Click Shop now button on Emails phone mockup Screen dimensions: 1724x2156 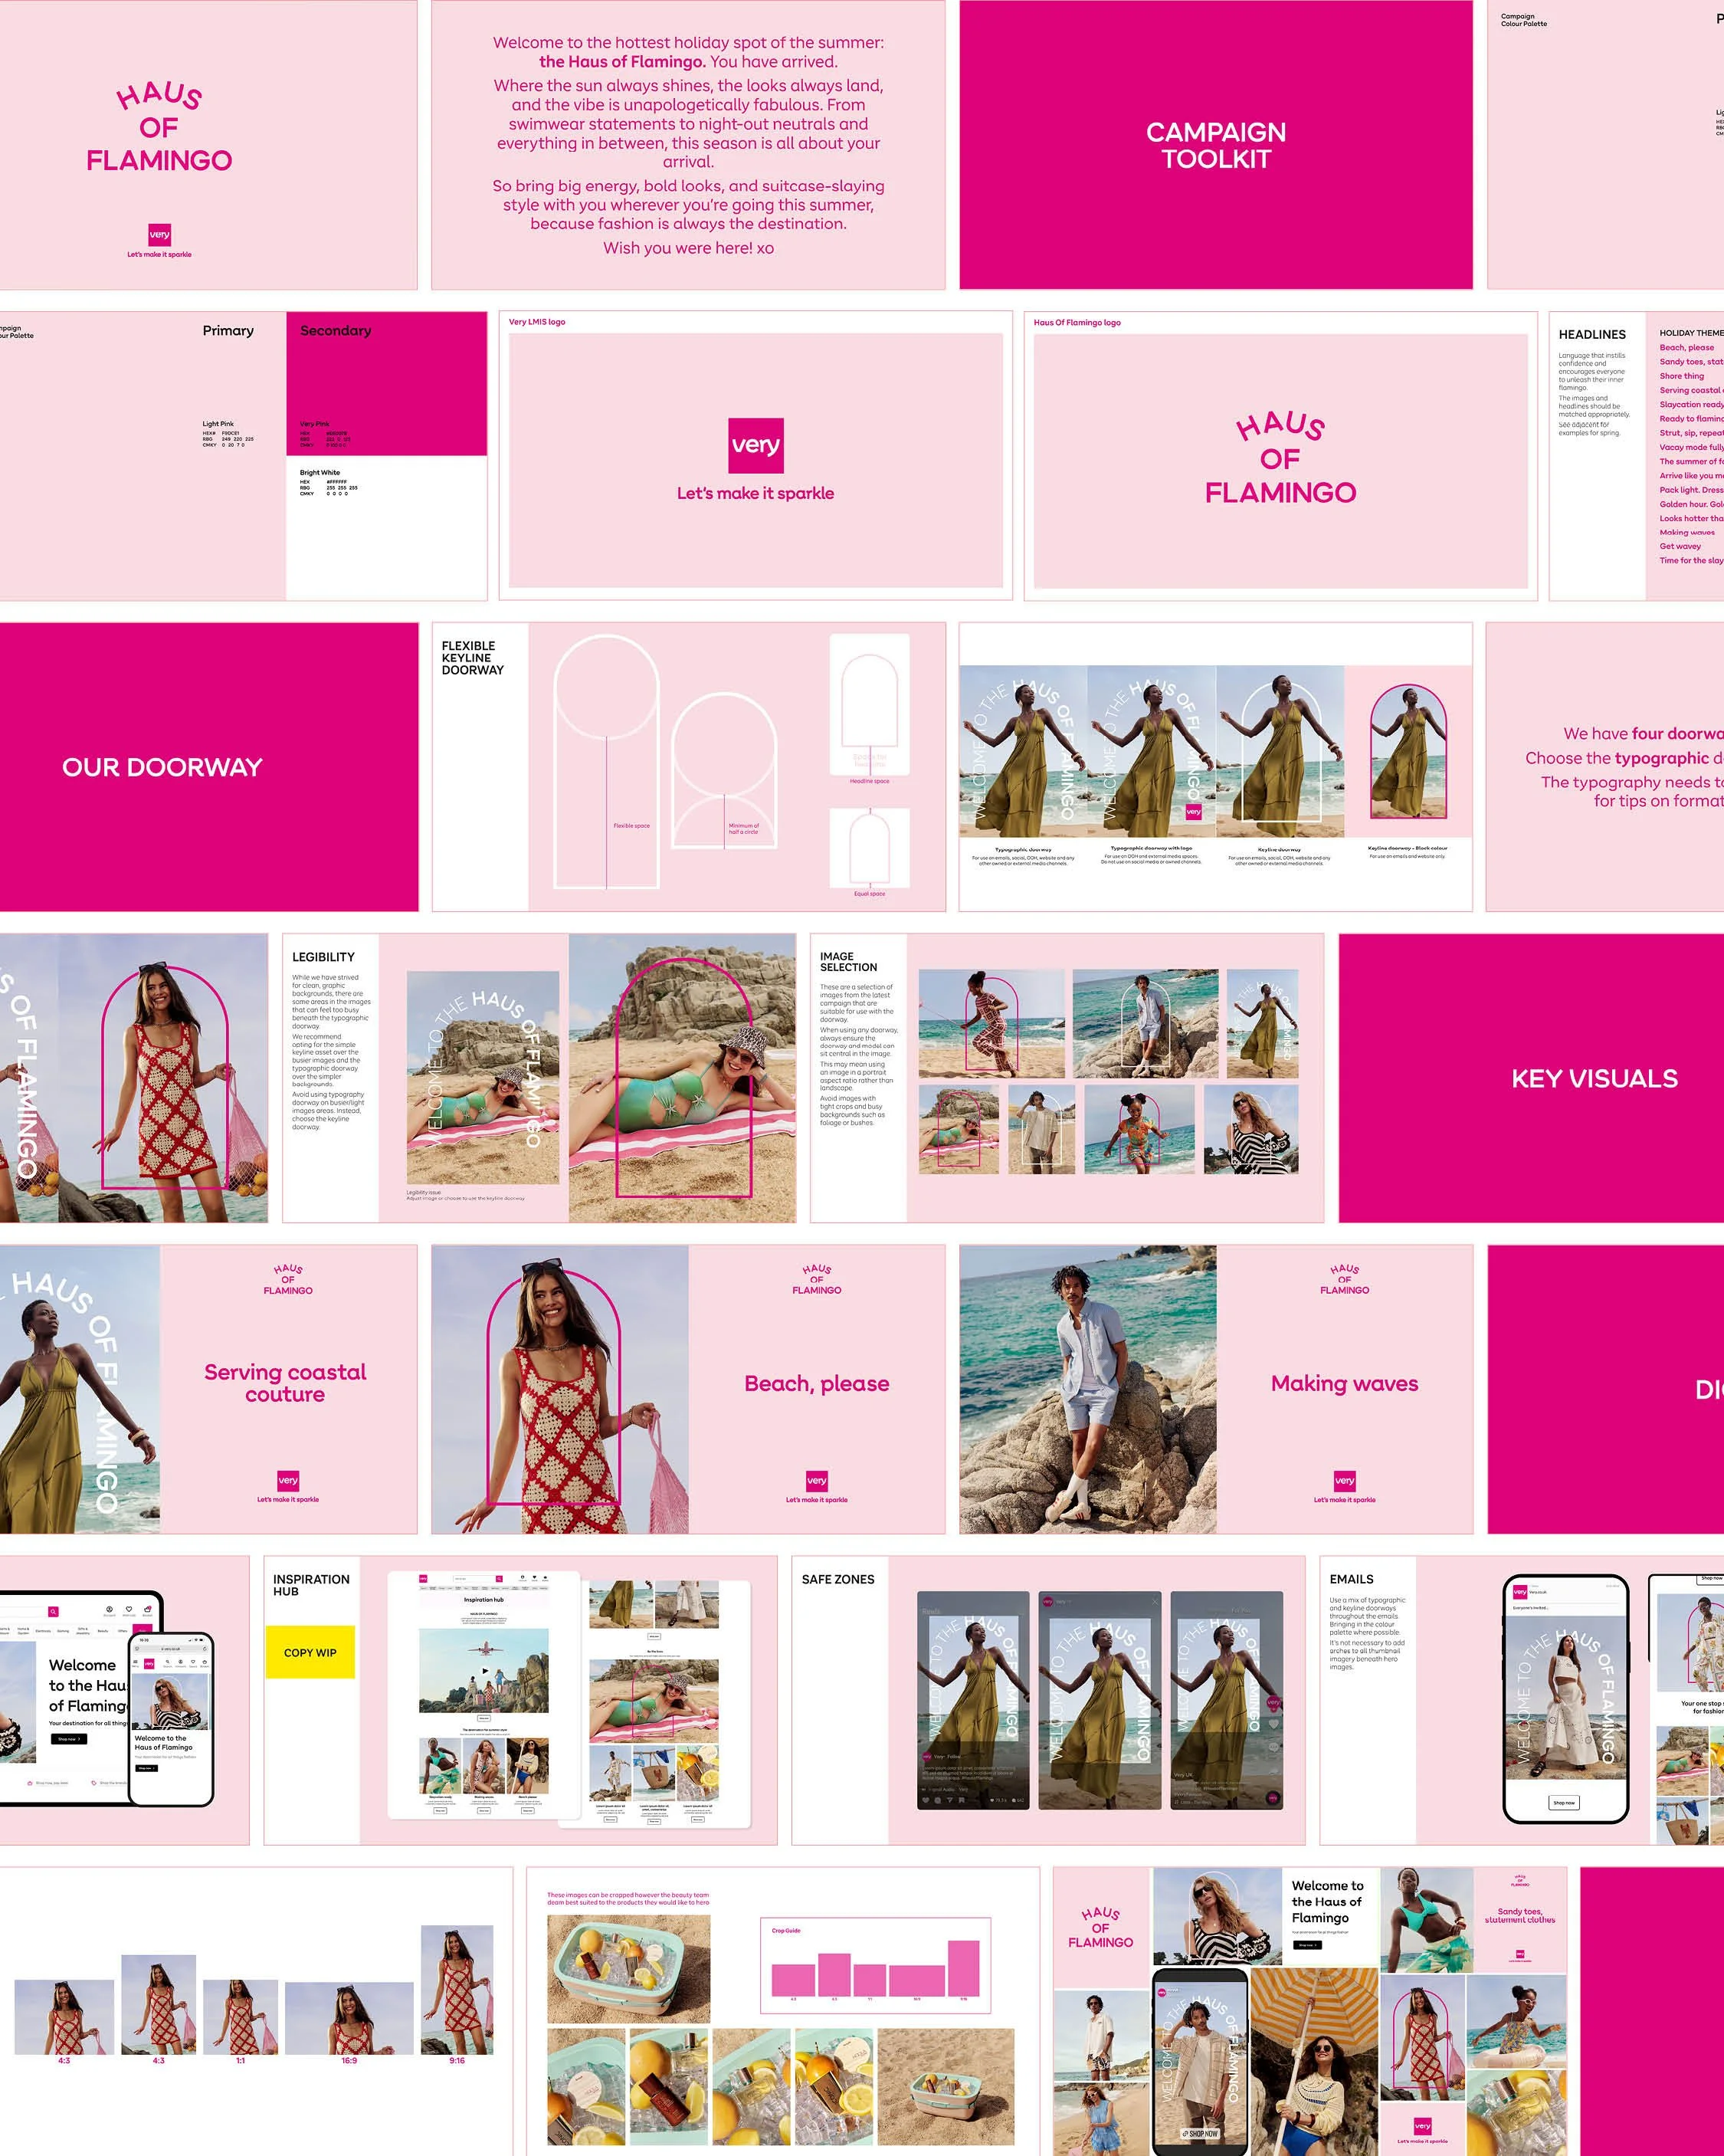point(1564,1803)
